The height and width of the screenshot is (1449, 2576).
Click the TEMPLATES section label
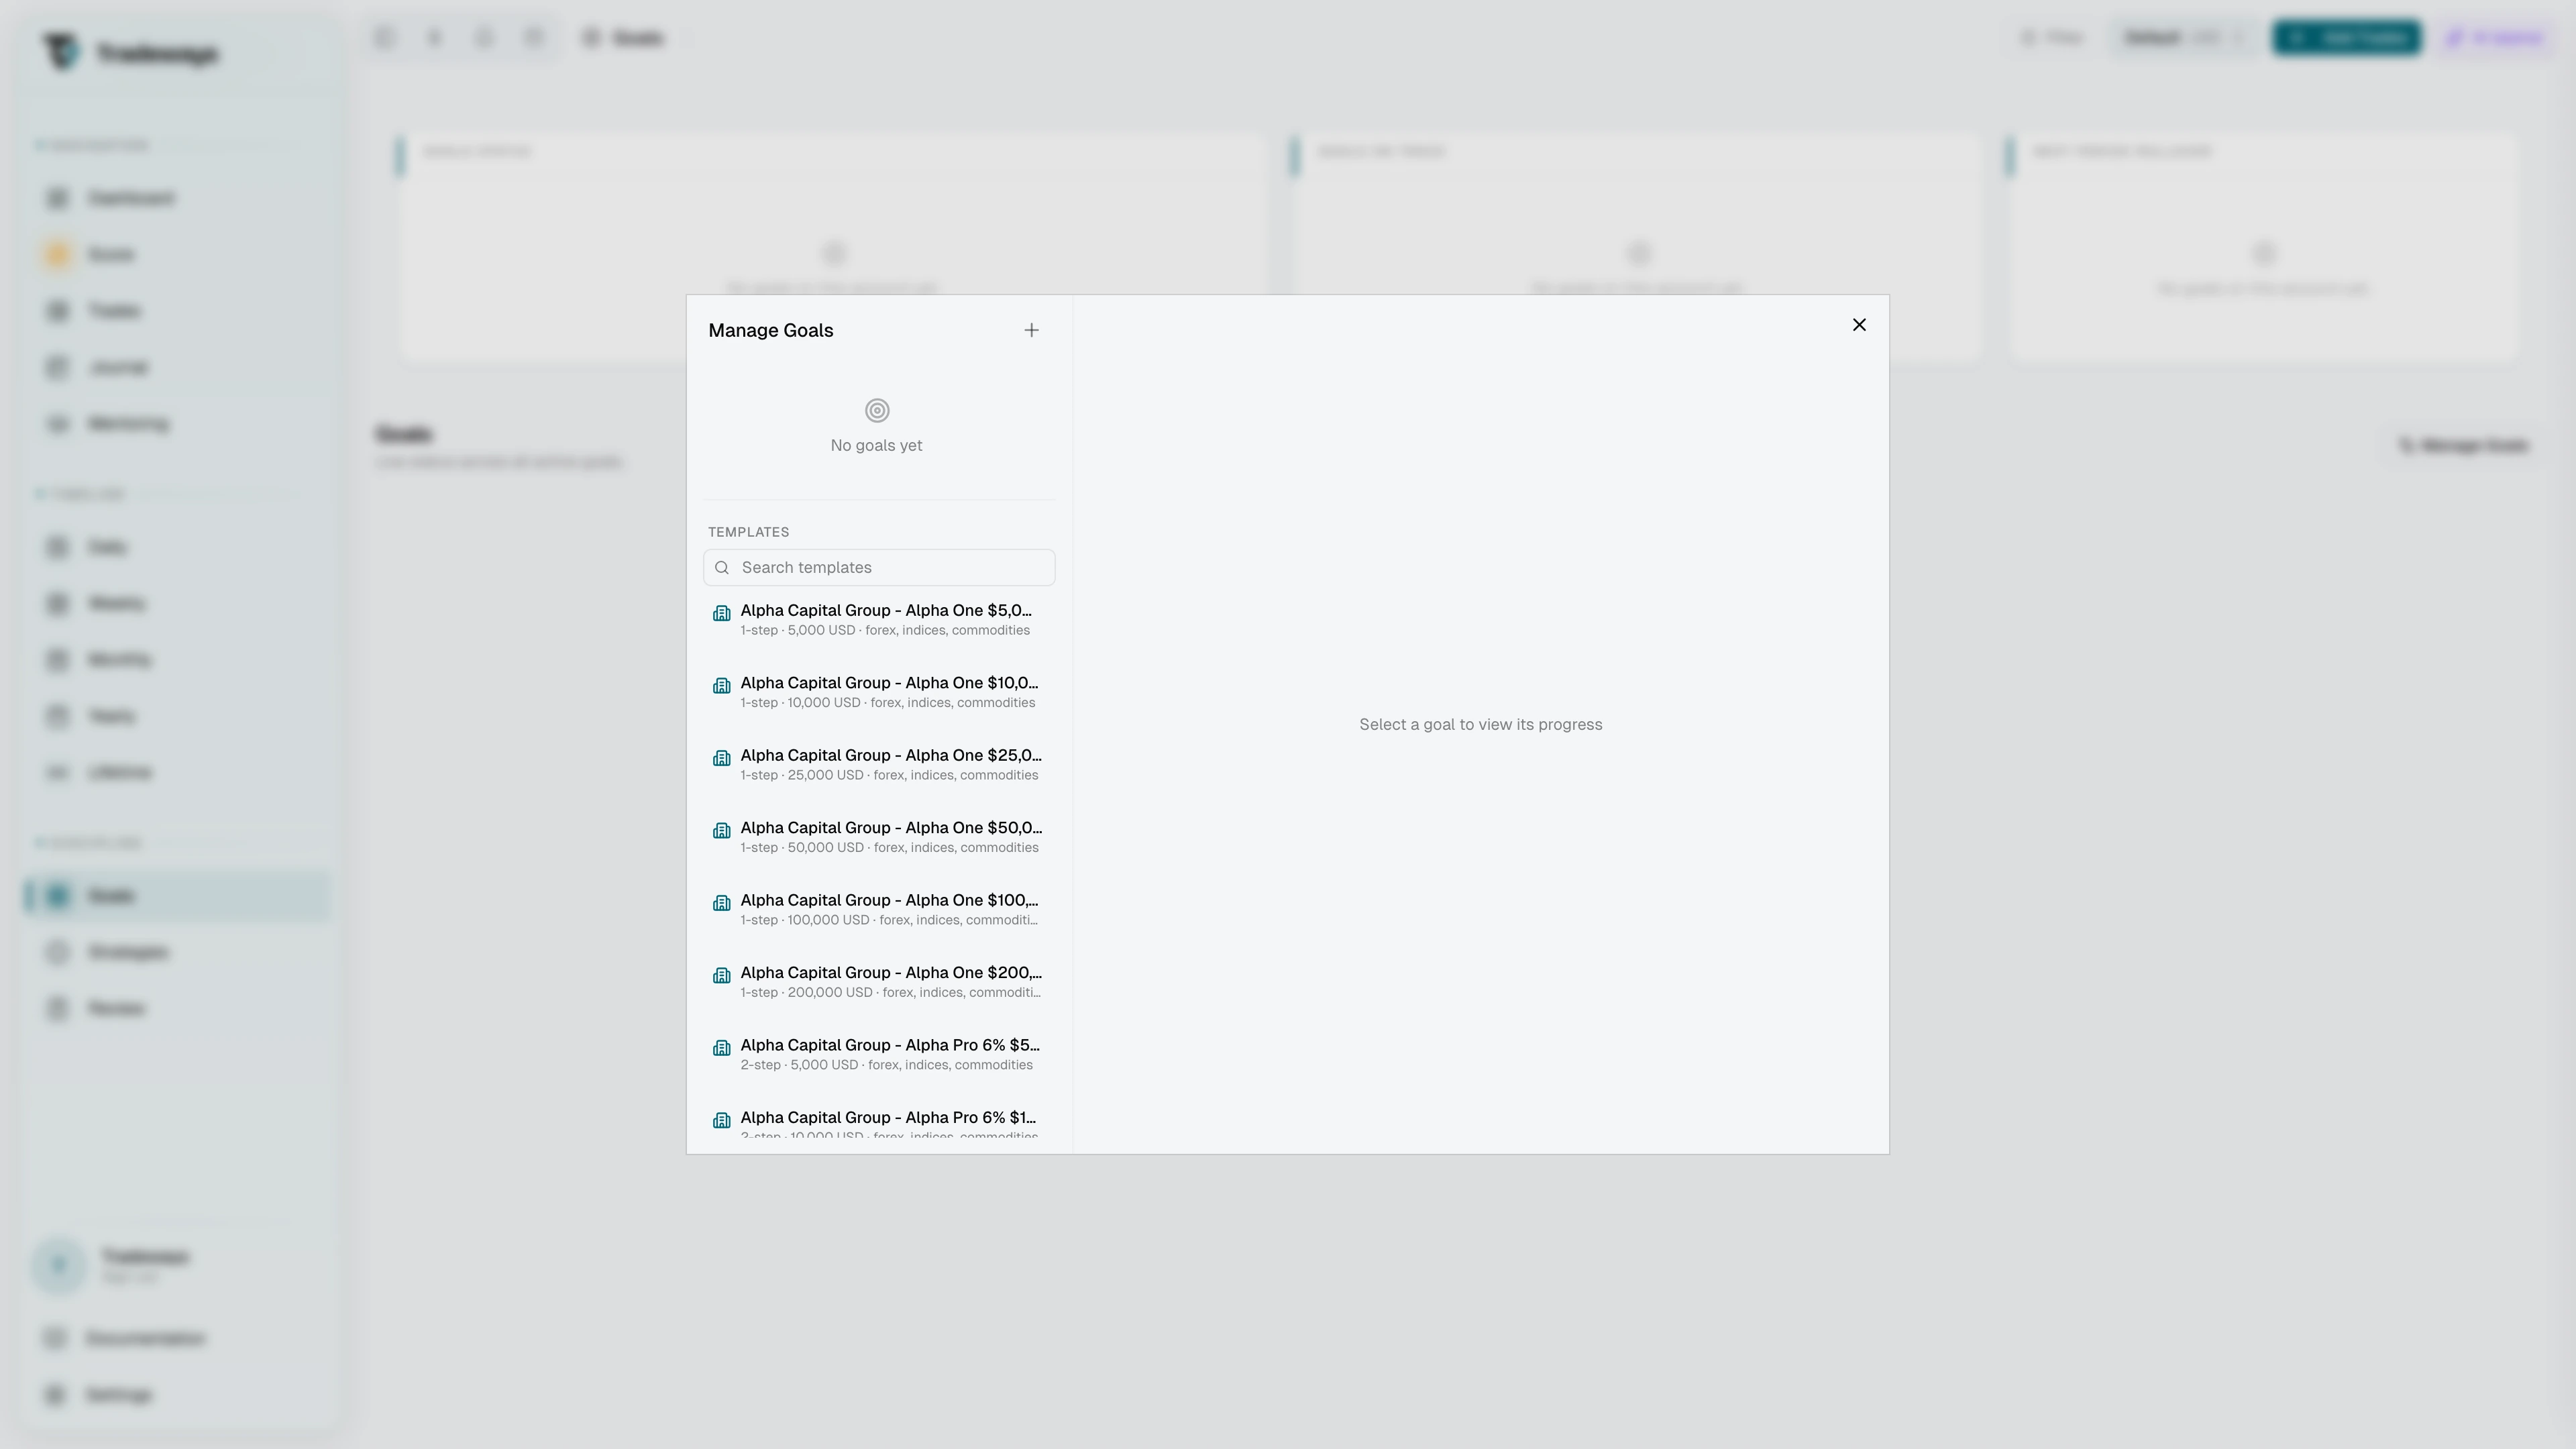[x=748, y=532]
